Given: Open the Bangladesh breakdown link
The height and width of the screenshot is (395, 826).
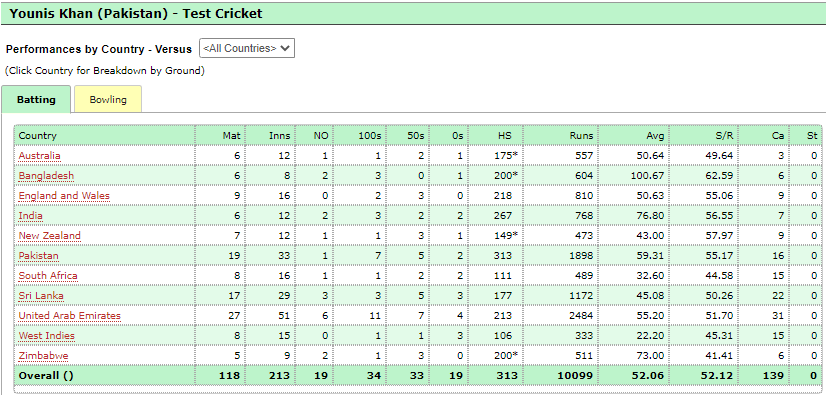Looking at the screenshot, I should [x=46, y=176].
